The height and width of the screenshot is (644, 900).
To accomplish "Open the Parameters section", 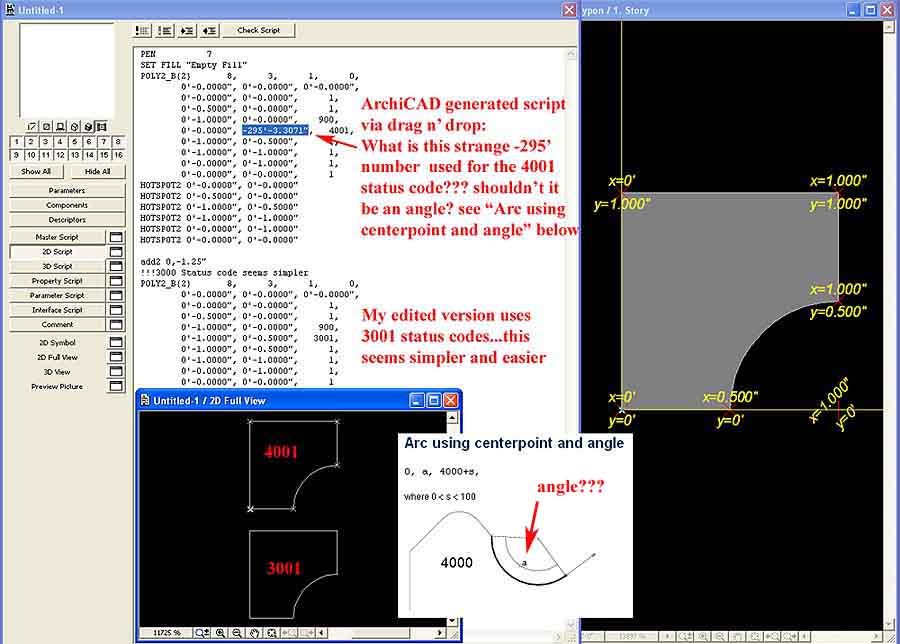I will [67, 190].
